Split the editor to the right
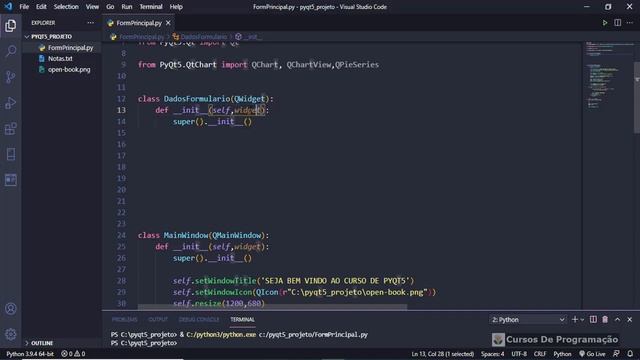Screen dimensions: 640x360 coord(618,23)
